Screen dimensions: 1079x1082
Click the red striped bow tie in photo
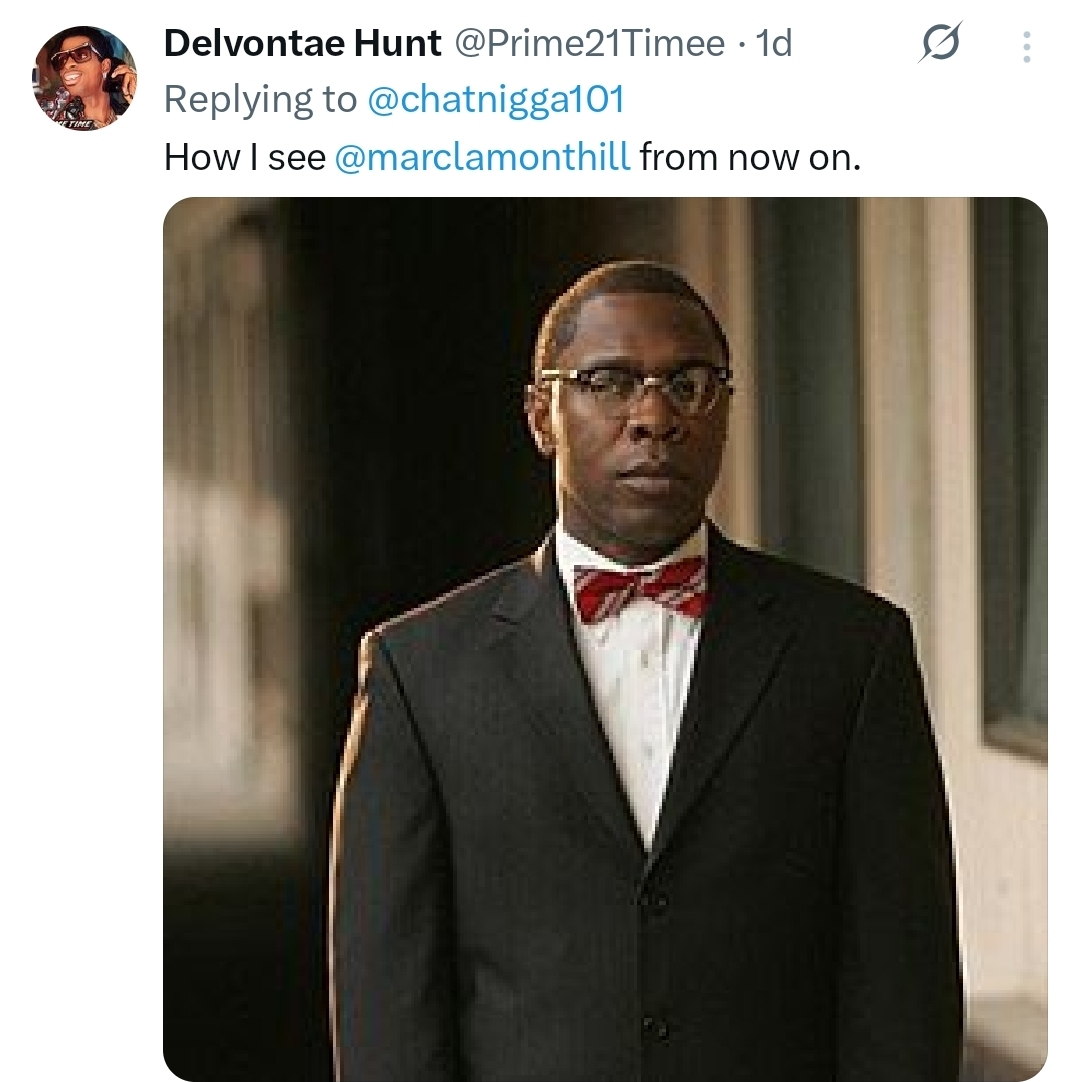pos(640,589)
